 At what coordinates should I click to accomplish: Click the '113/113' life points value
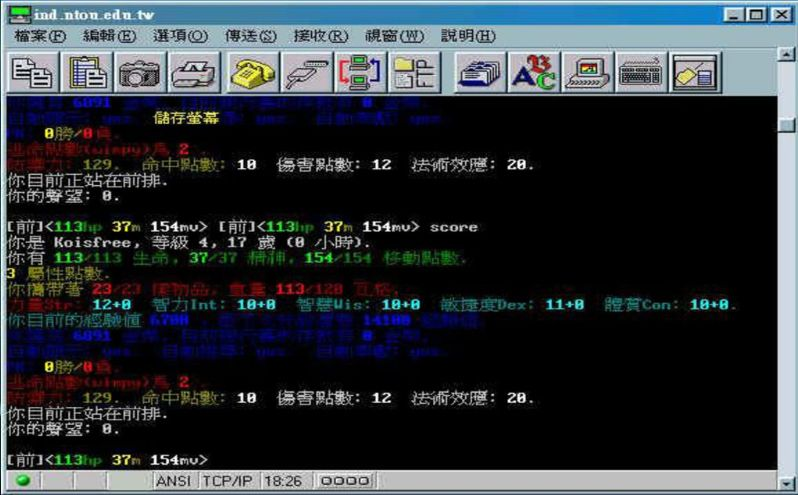(88, 258)
